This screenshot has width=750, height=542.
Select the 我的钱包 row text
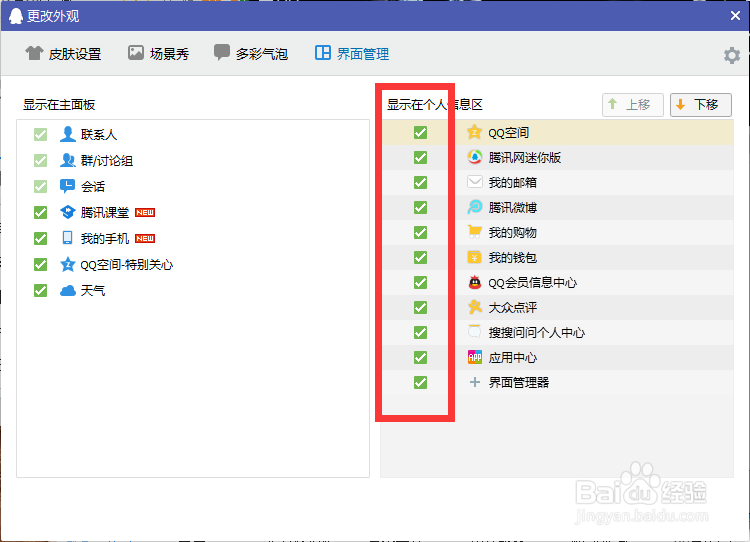pyautogui.click(x=512, y=258)
